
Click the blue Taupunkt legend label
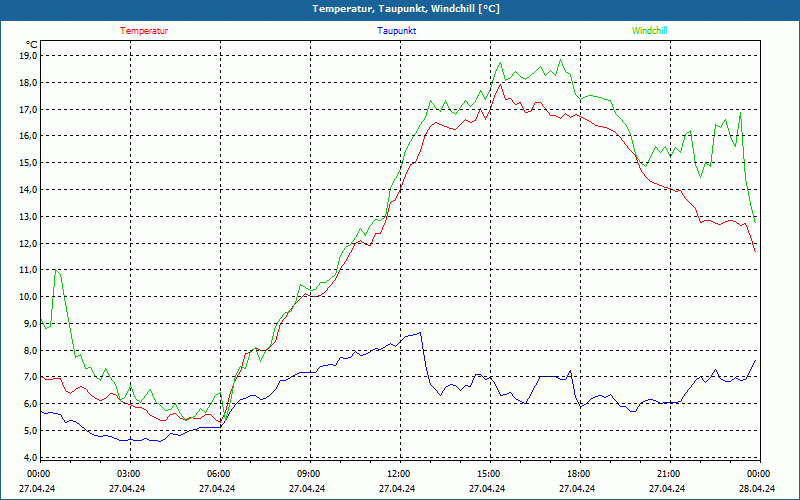[396, 31]
